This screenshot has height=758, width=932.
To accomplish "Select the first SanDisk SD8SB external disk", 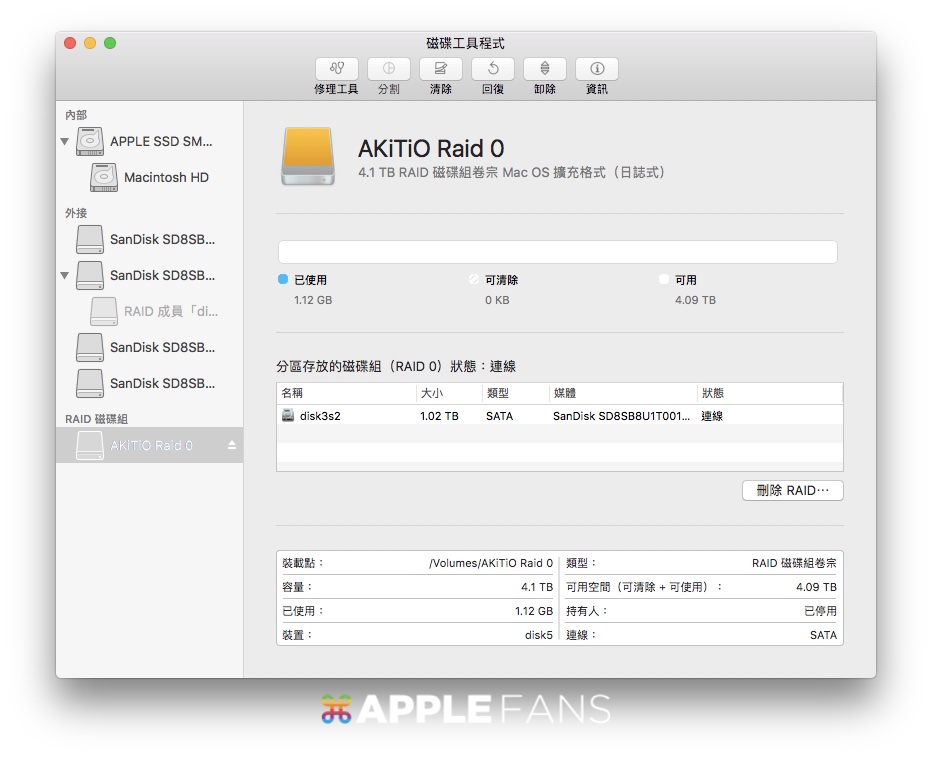I will (149, 239).
